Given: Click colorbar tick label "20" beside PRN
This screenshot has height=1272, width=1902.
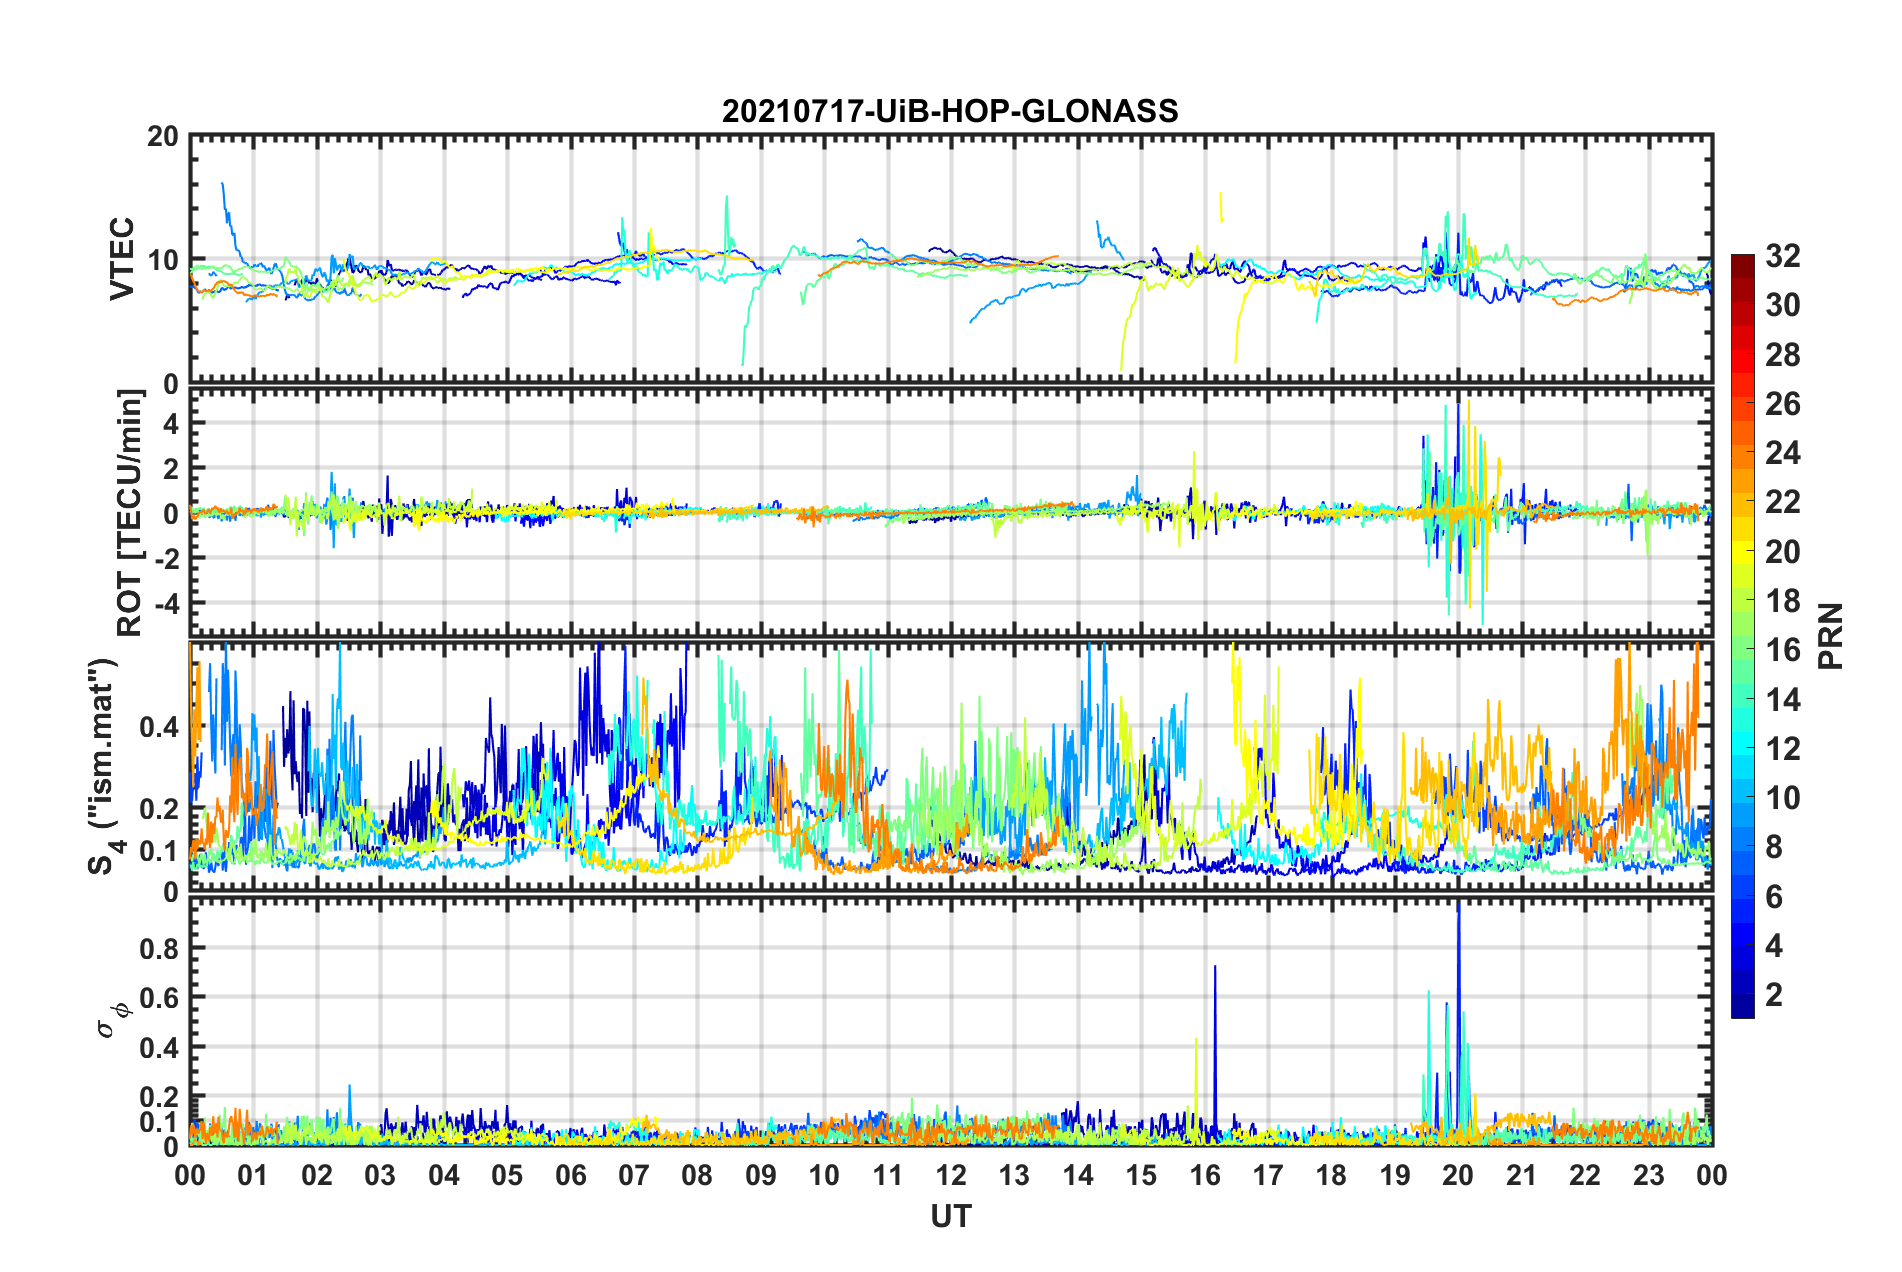Looking at the screenshot, I should click(x=1782, y=552).
